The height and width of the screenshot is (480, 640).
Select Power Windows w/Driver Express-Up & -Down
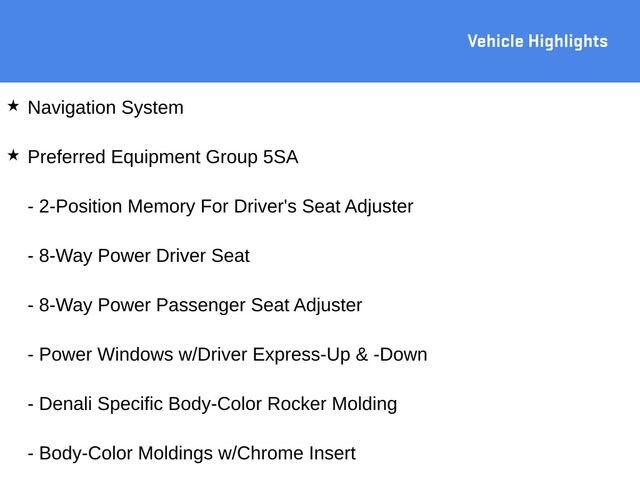click(227, 355)
